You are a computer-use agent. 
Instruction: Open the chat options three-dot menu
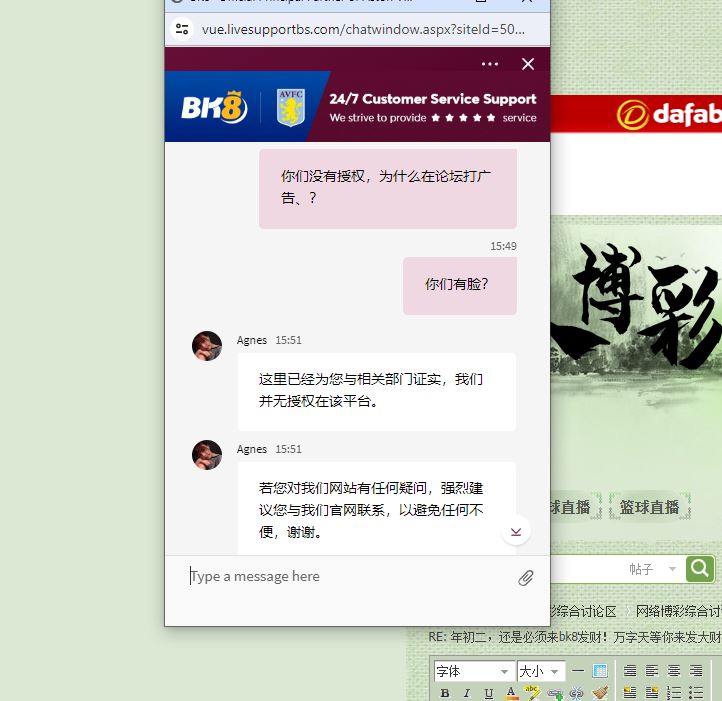[489, 64]
